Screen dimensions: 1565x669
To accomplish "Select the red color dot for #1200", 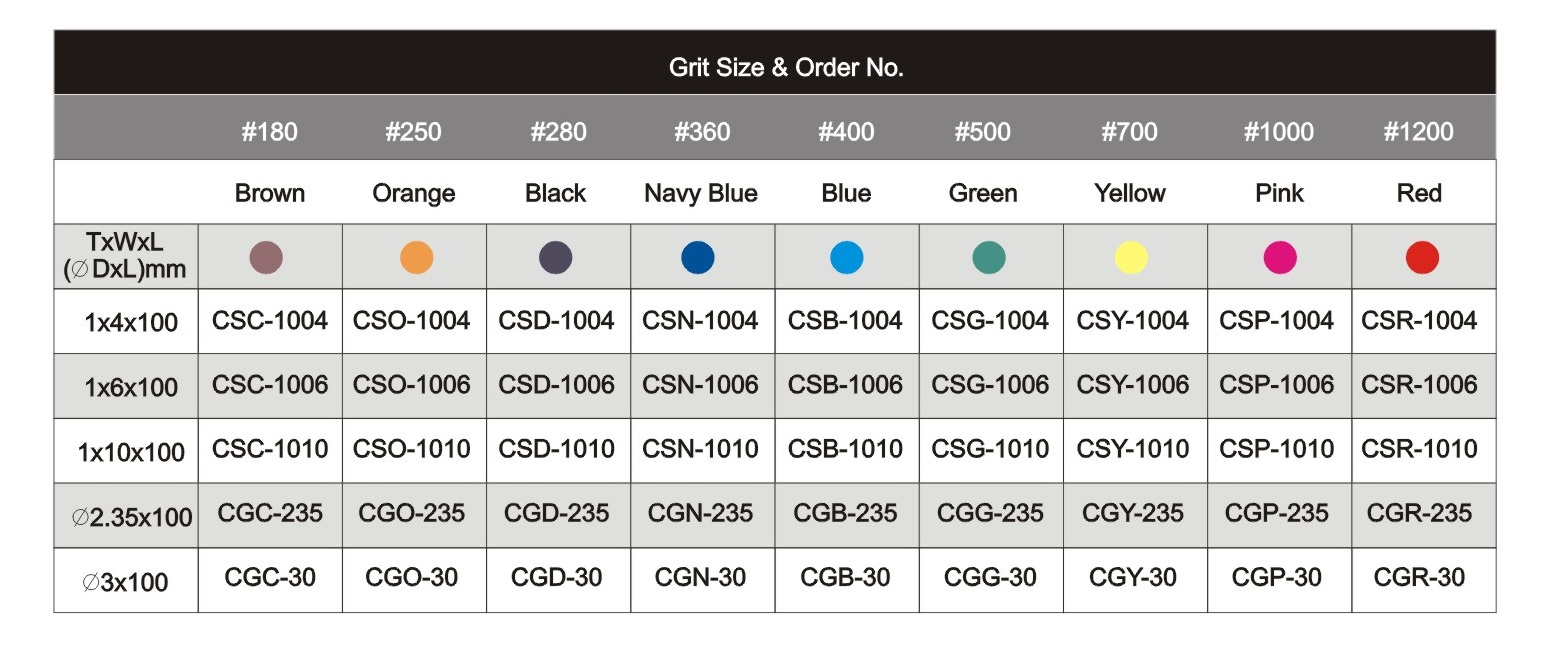I will pyautogui.click(x=1422, y=258).
